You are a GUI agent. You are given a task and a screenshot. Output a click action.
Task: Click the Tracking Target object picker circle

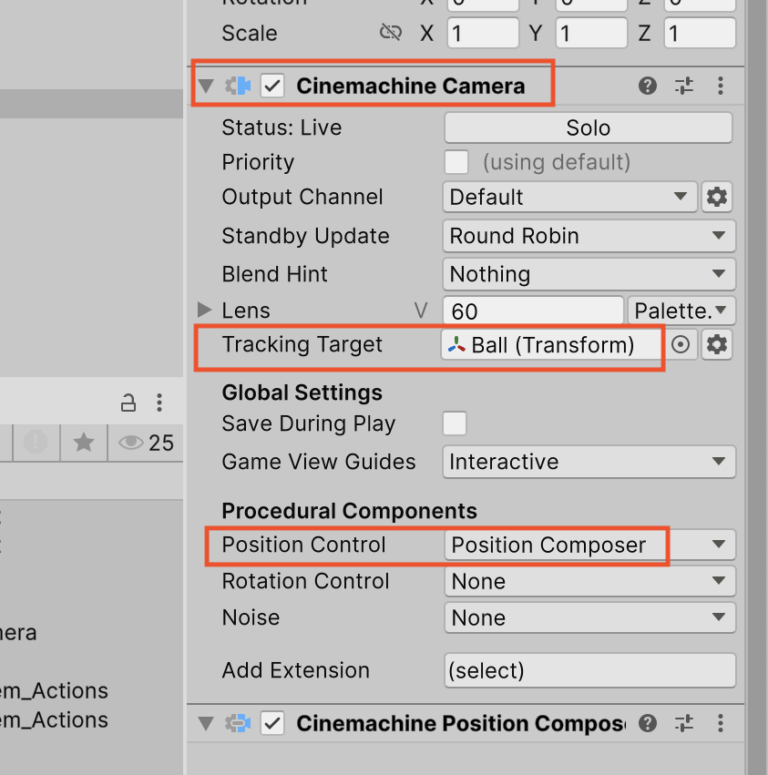(681, 345)
